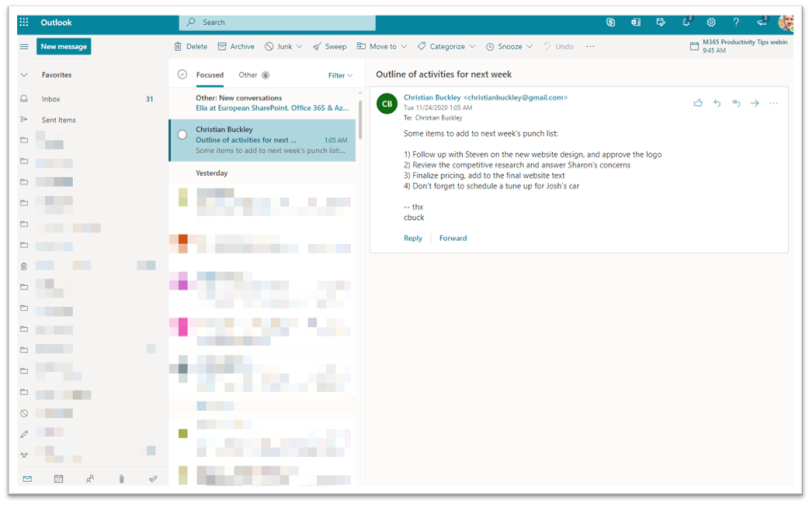Expand the Junk dropdown arrow

pos(299,47)
